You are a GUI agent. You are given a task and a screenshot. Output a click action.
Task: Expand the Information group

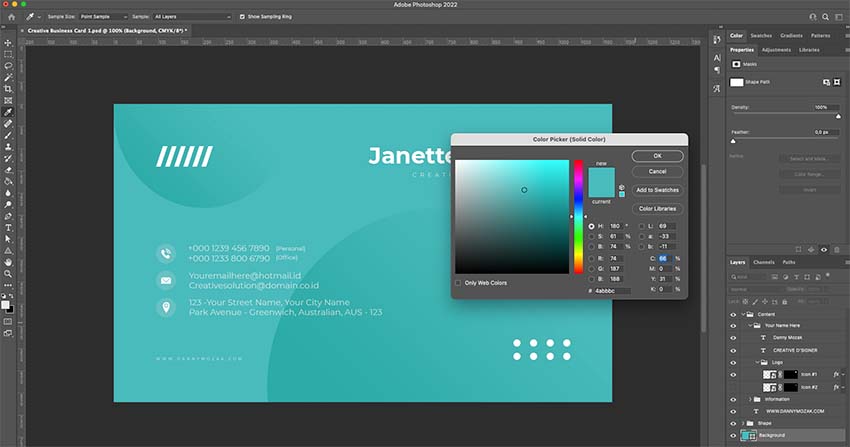click(750, 399)
